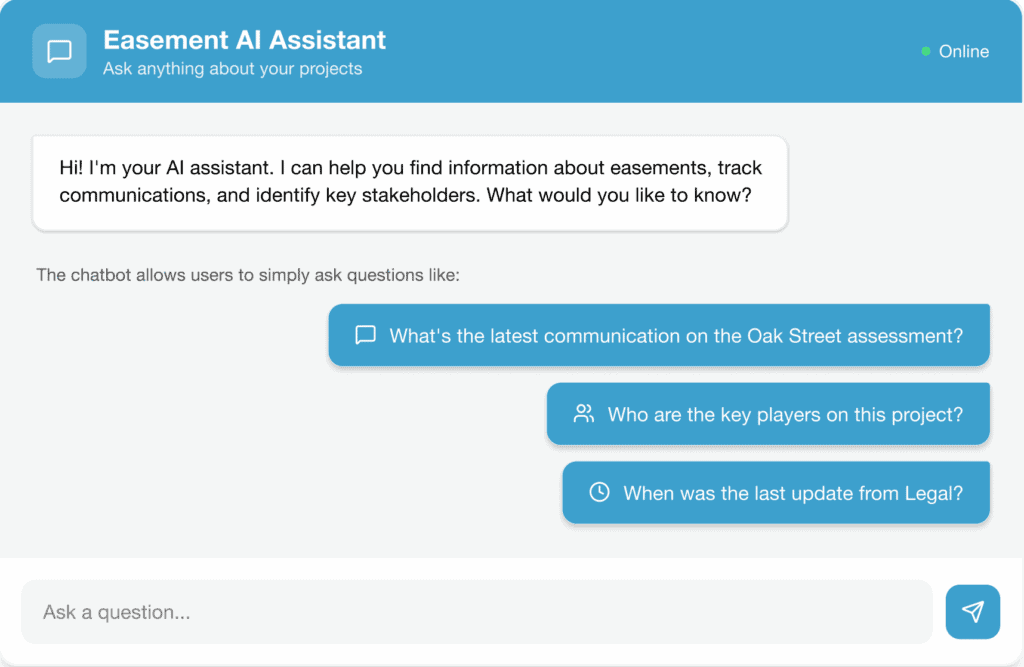The width and height of the screenshot is (1024, 667).
Task: Click the "Ask anything about your projects" subtitle
Action: 232,69
